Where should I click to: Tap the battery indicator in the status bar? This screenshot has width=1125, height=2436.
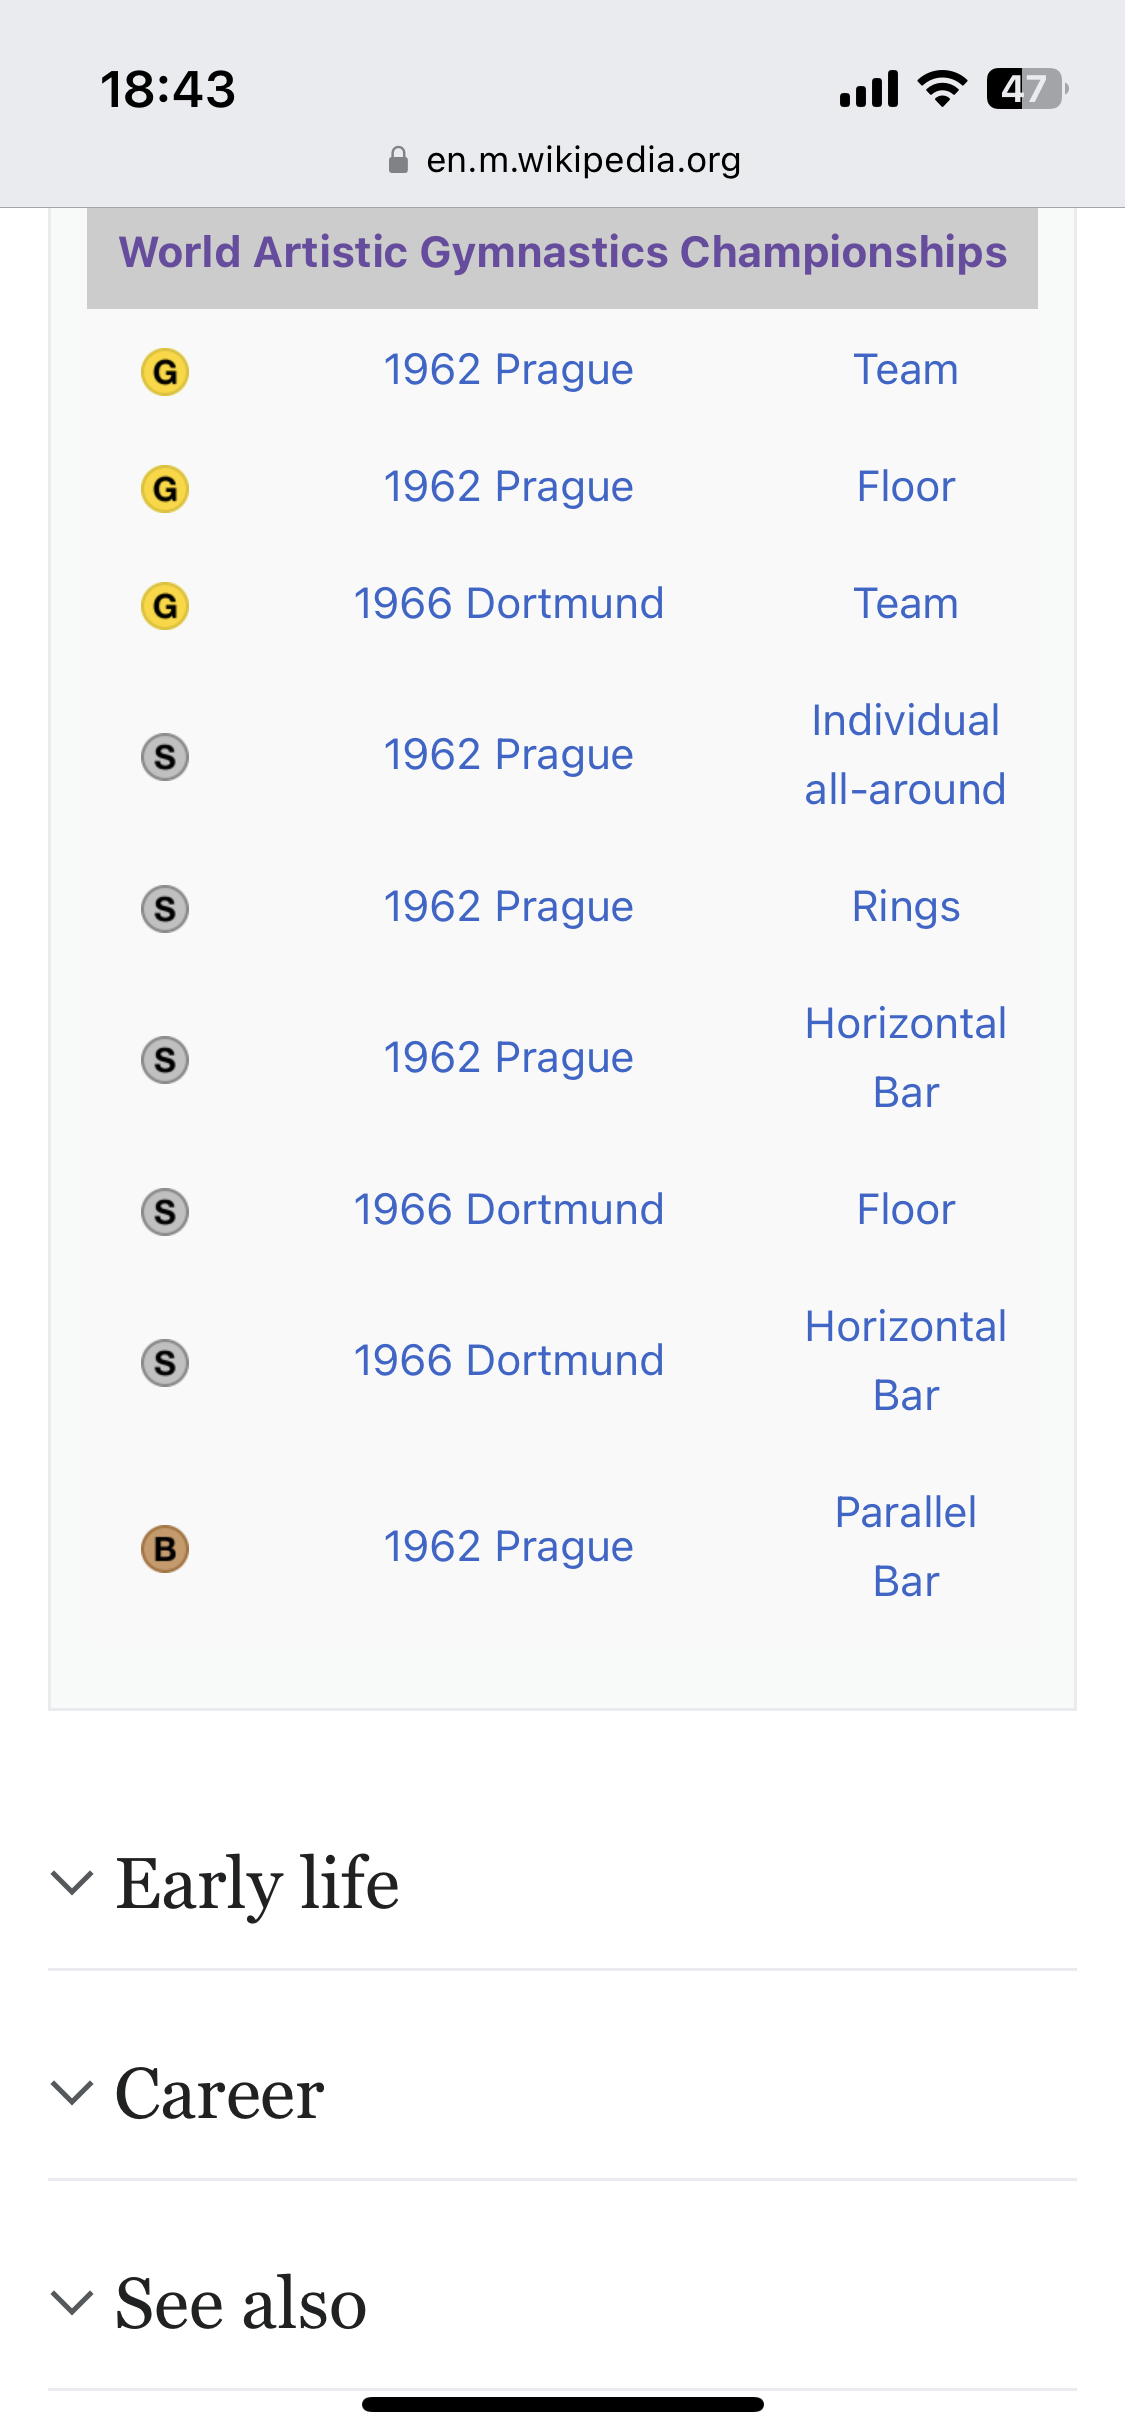(1025, 89)
